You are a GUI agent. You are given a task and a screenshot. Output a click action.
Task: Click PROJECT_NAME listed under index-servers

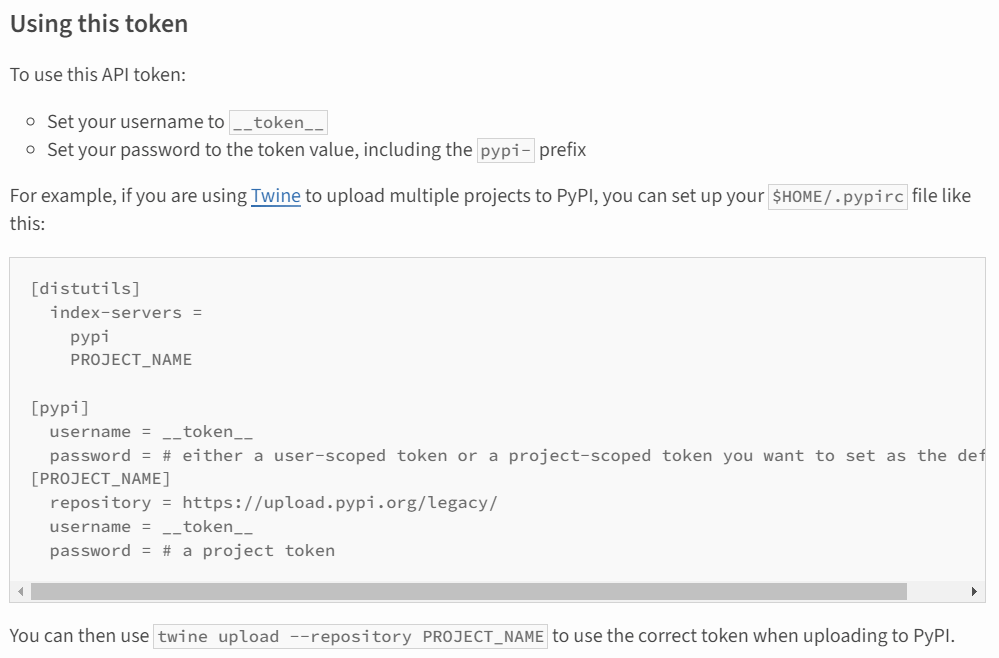(131, 360)
